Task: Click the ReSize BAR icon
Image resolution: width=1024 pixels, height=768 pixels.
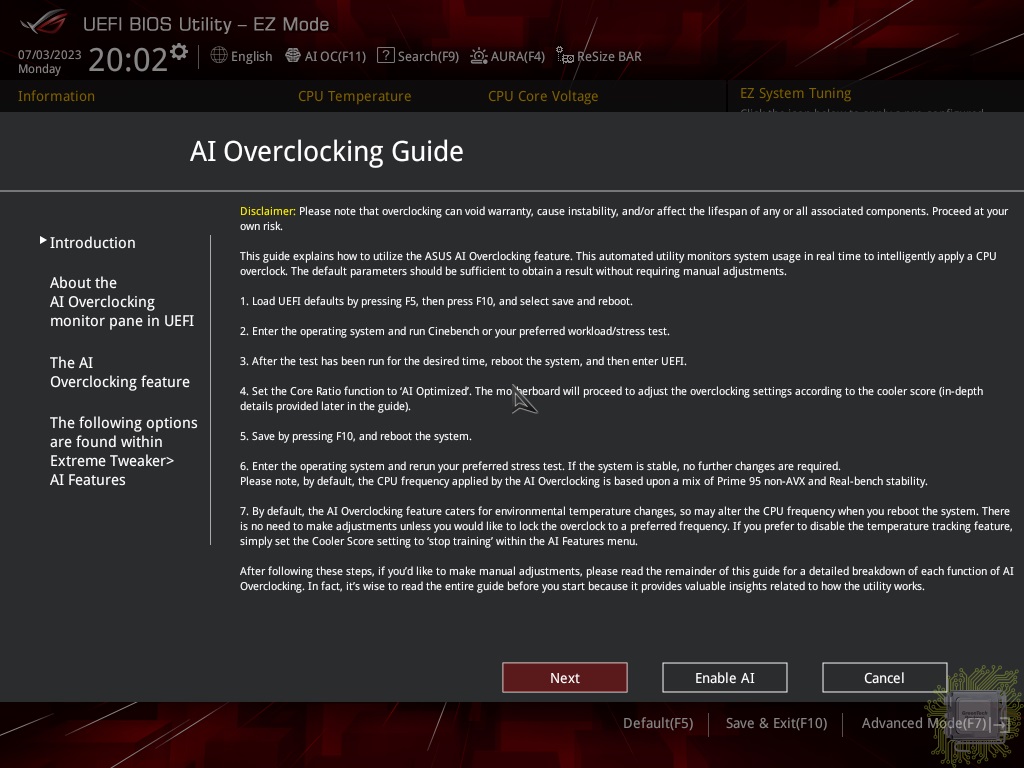Action: point(565,56)
